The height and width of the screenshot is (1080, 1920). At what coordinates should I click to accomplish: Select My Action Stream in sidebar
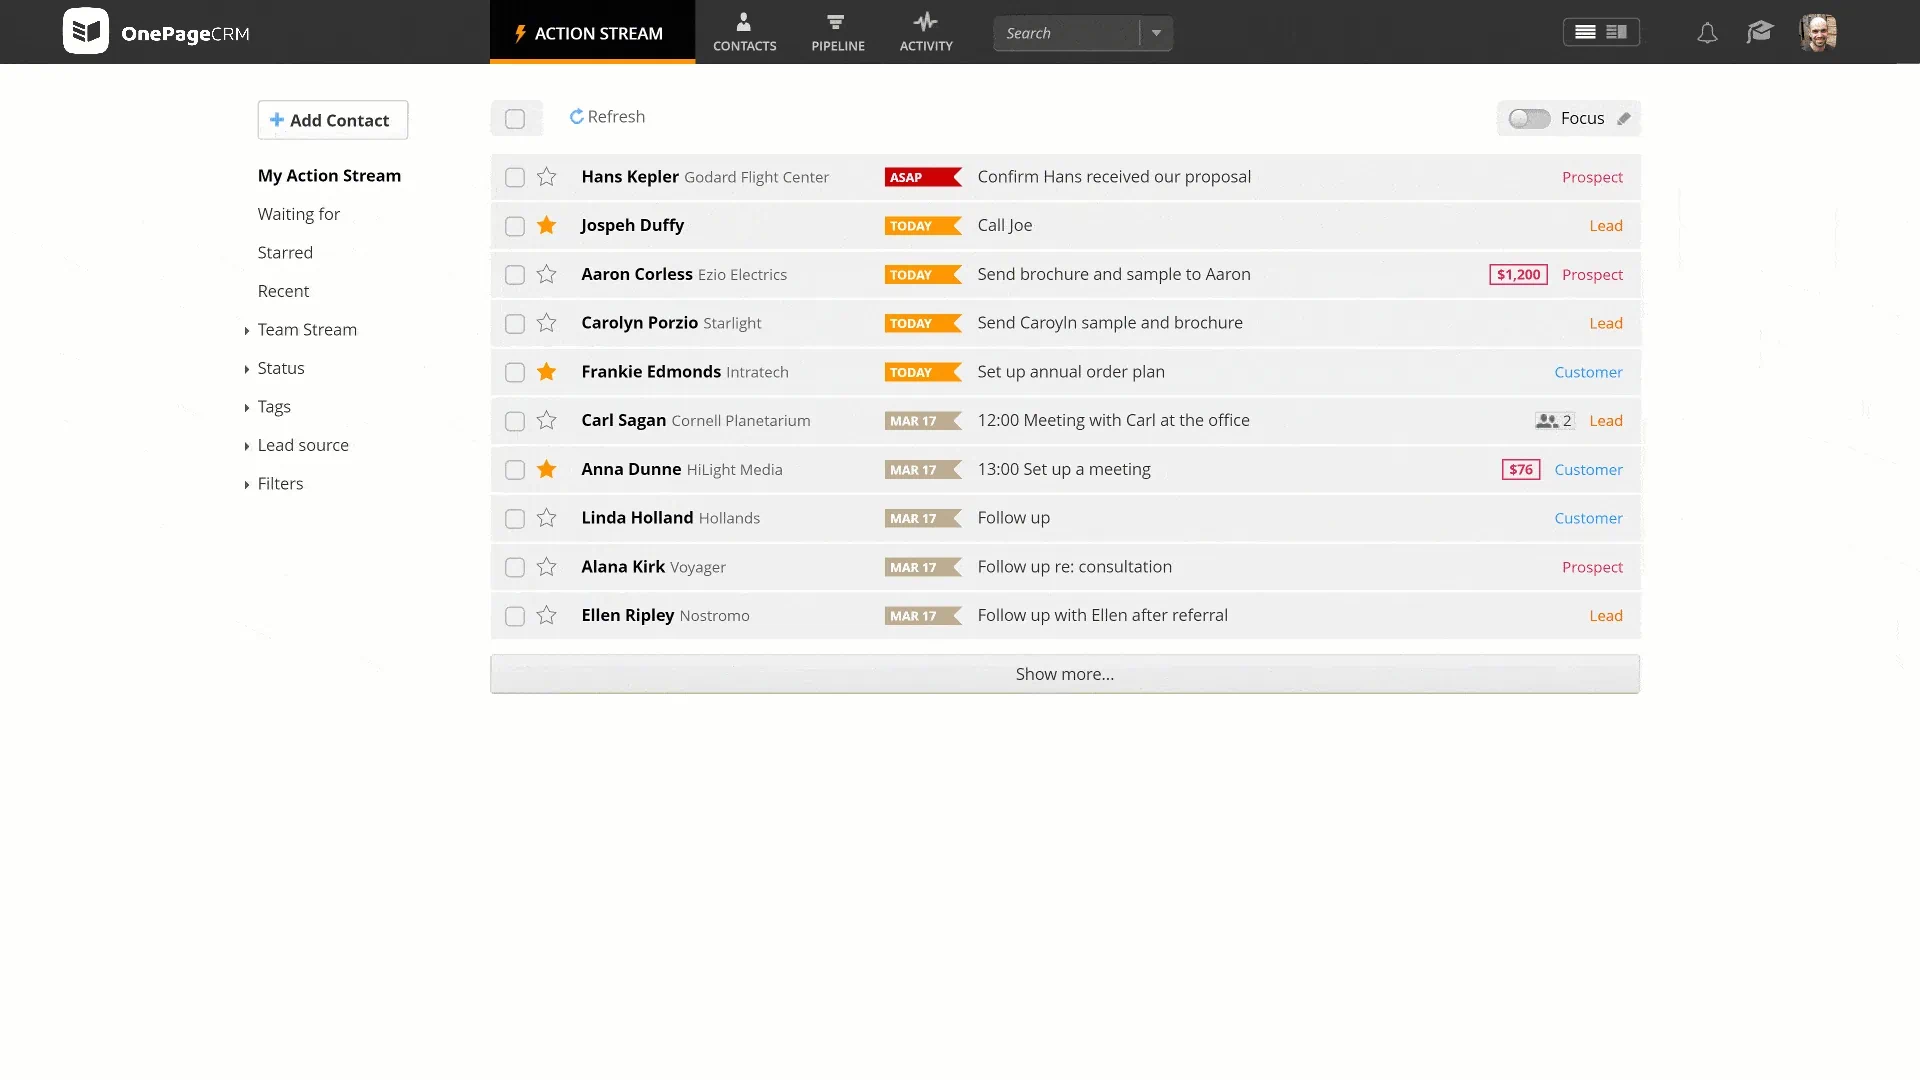tap(329, 176)
